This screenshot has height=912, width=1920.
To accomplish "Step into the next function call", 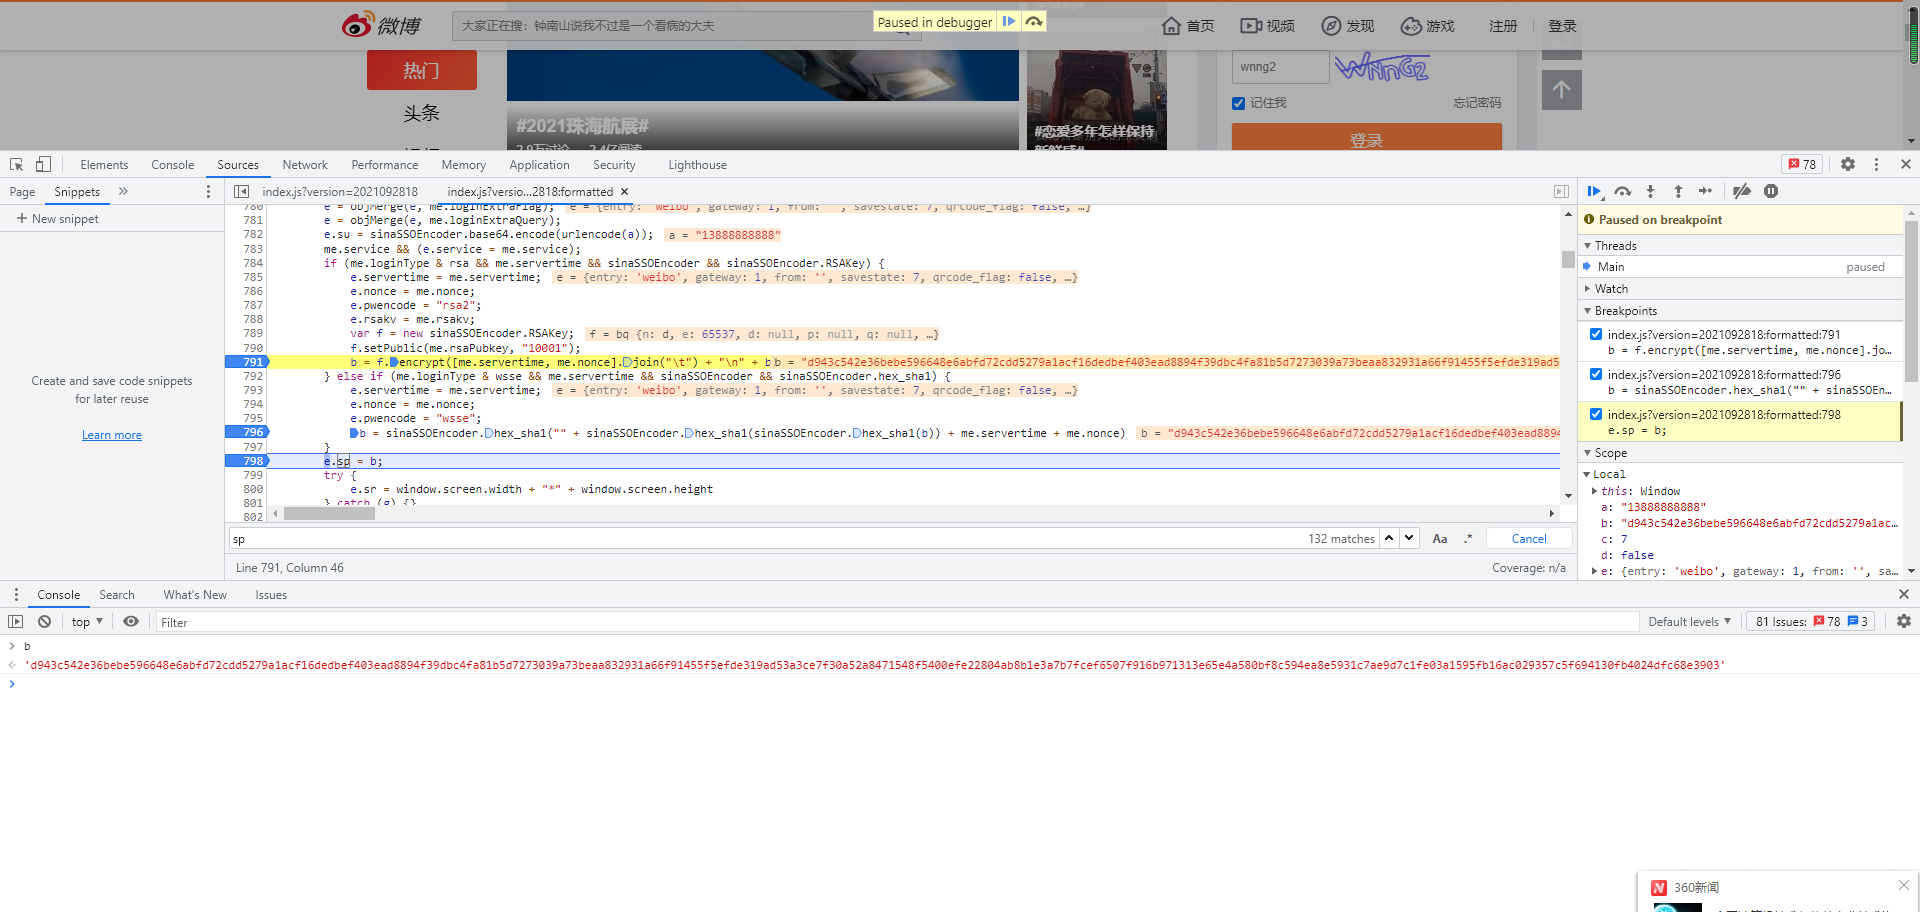I will click(1650, 191).
